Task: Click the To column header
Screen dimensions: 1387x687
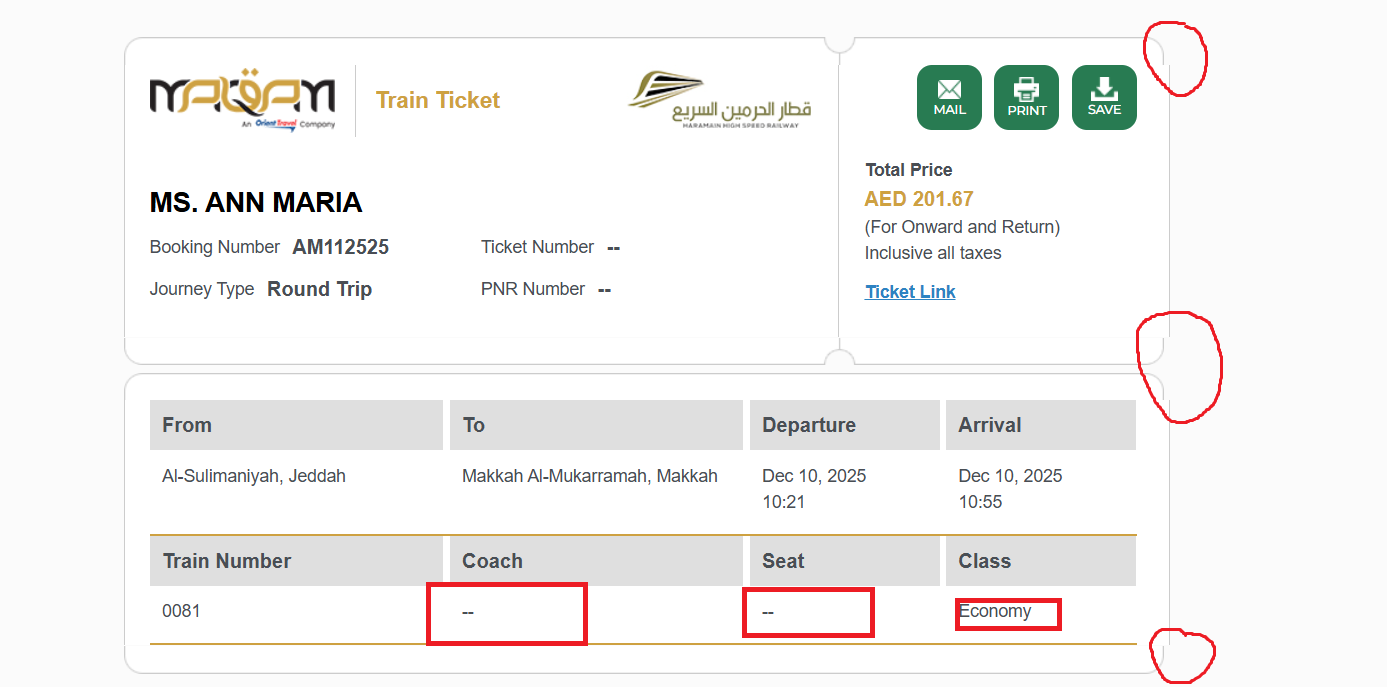Action: [474, 425]
